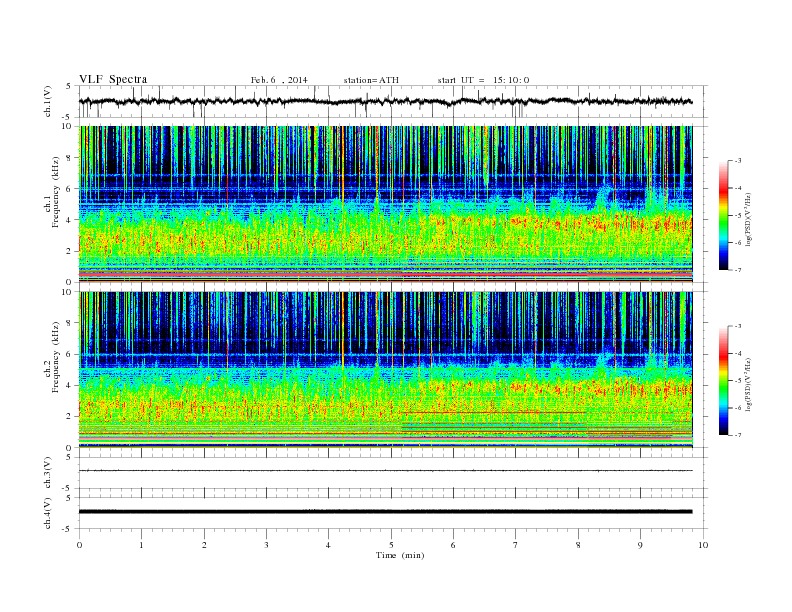Click time axis tick label "8" at the bottom

point(578,545)
